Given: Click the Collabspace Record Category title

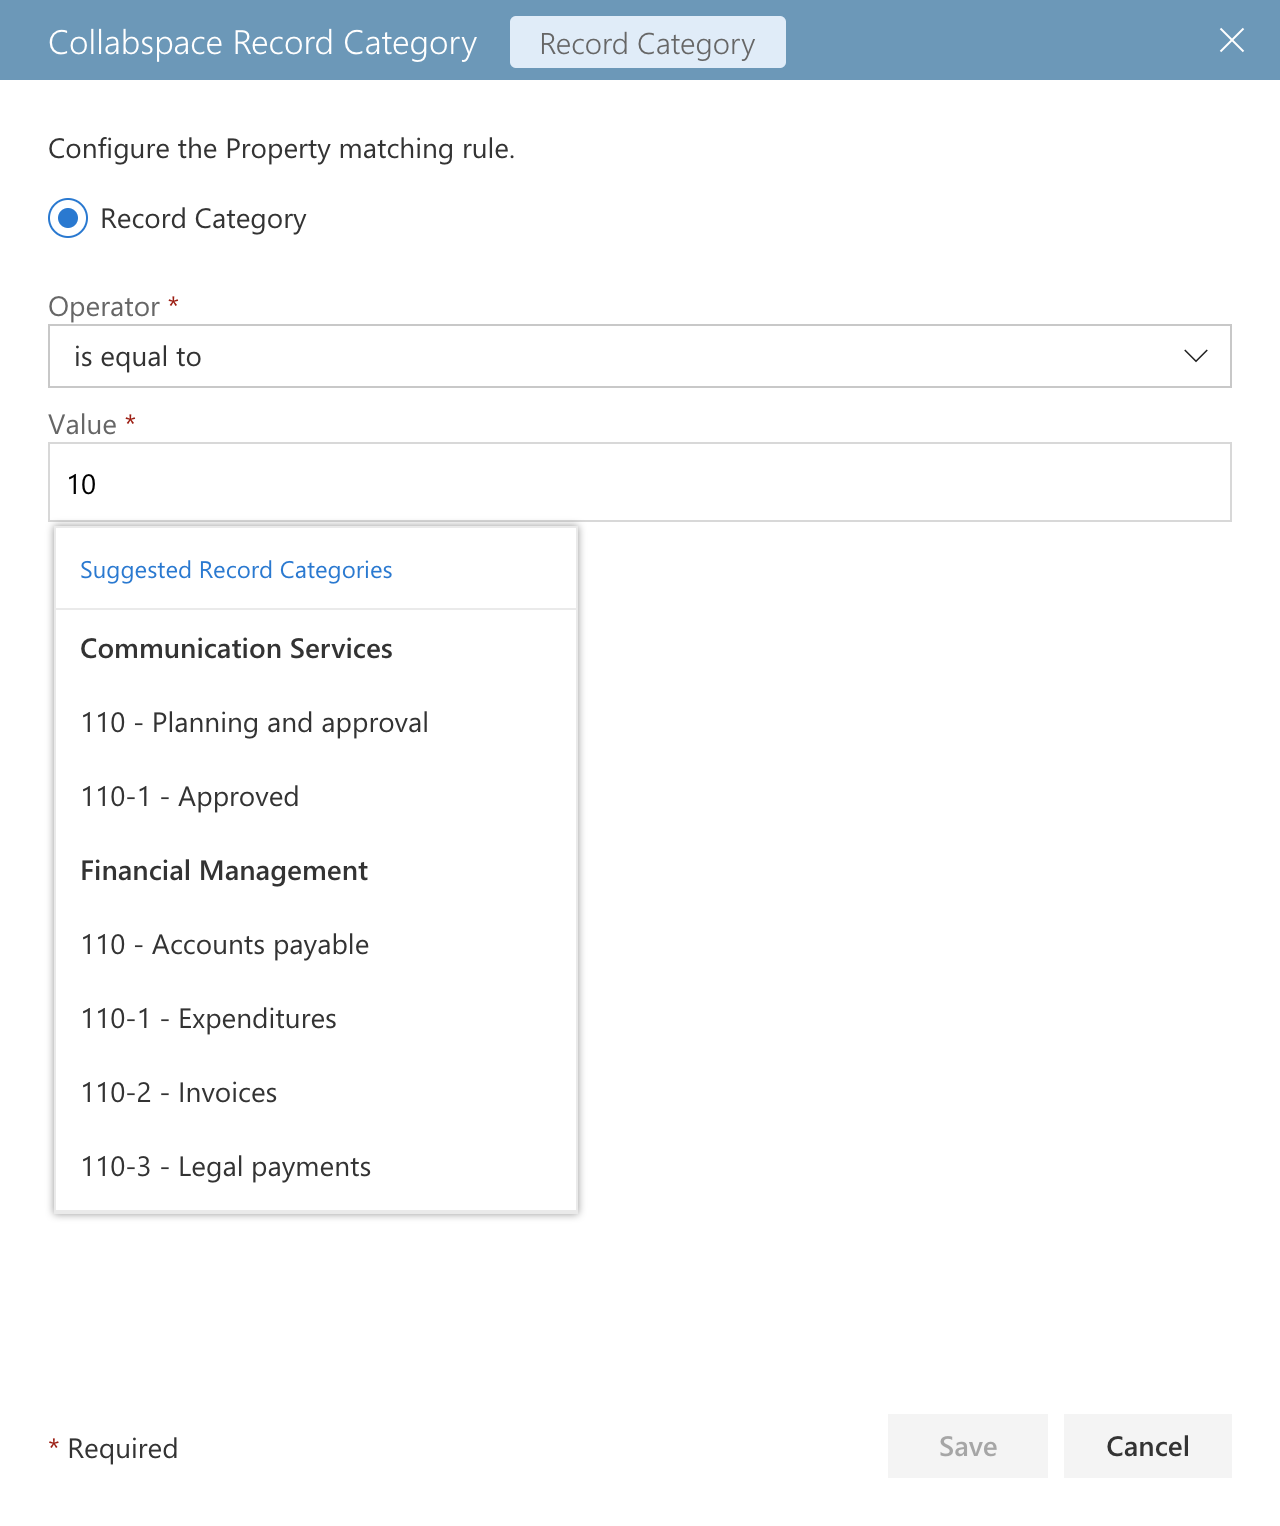Looking at the screenshot, I should [263, 43].
